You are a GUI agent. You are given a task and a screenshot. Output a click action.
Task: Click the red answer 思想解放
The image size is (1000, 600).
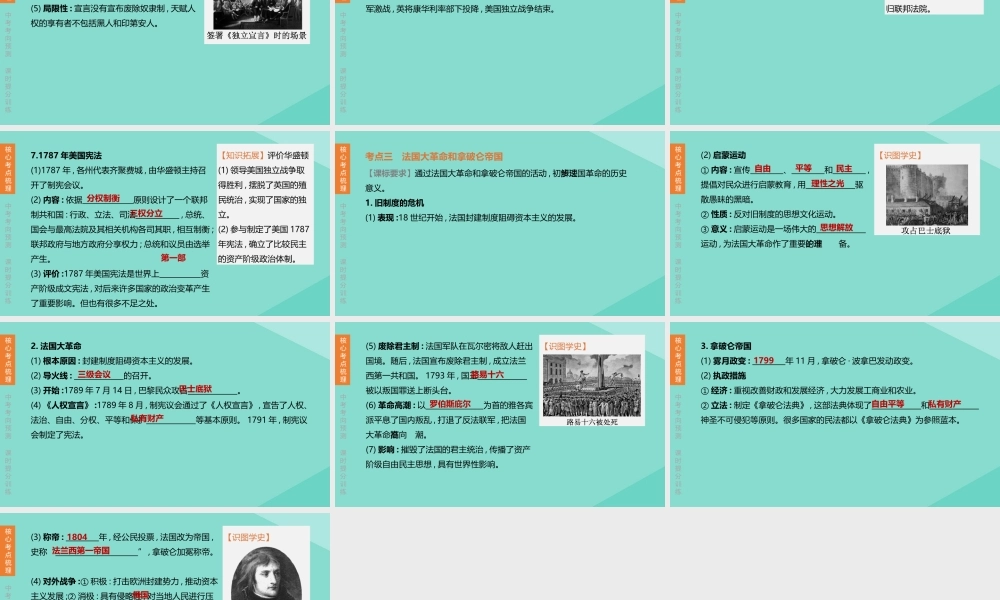(x=836, y=228)
